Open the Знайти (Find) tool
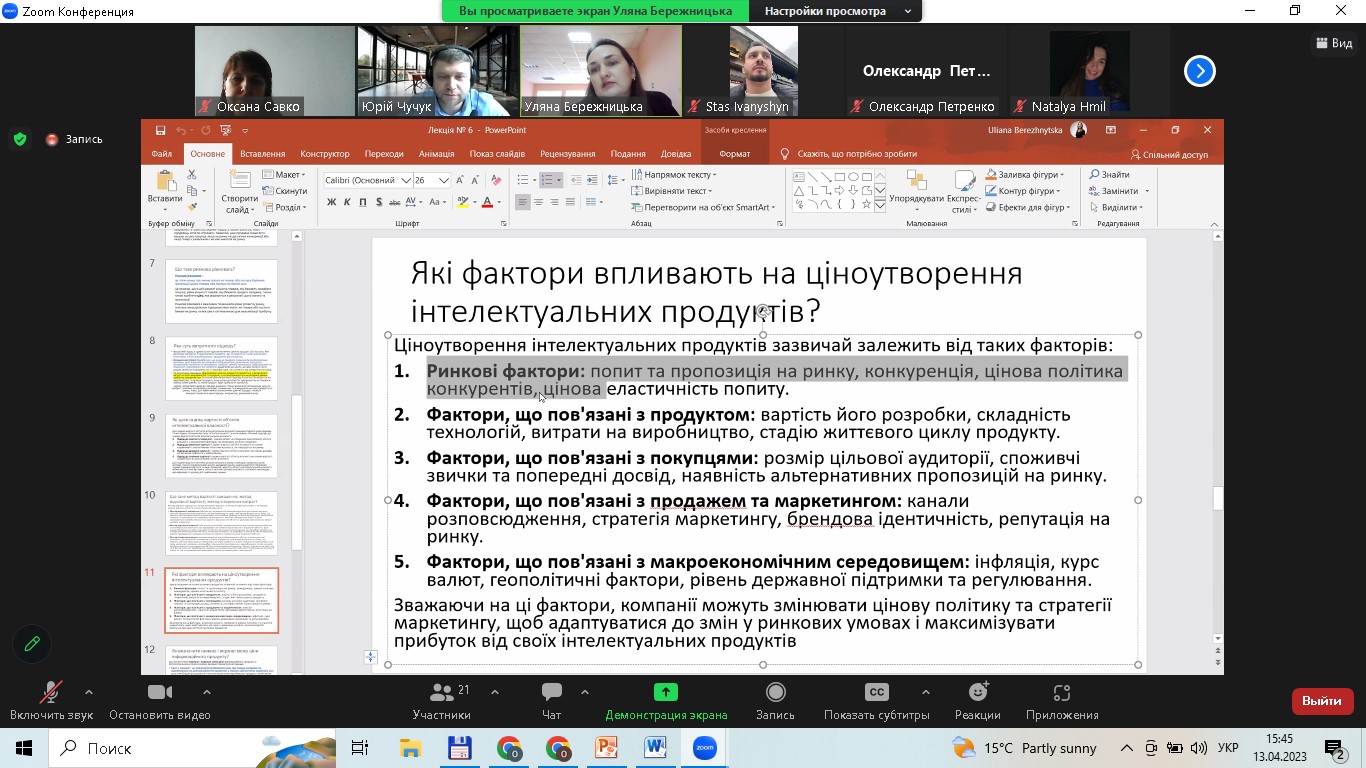The height and width of the screenshot is (768, 1366). (1113, 173)
